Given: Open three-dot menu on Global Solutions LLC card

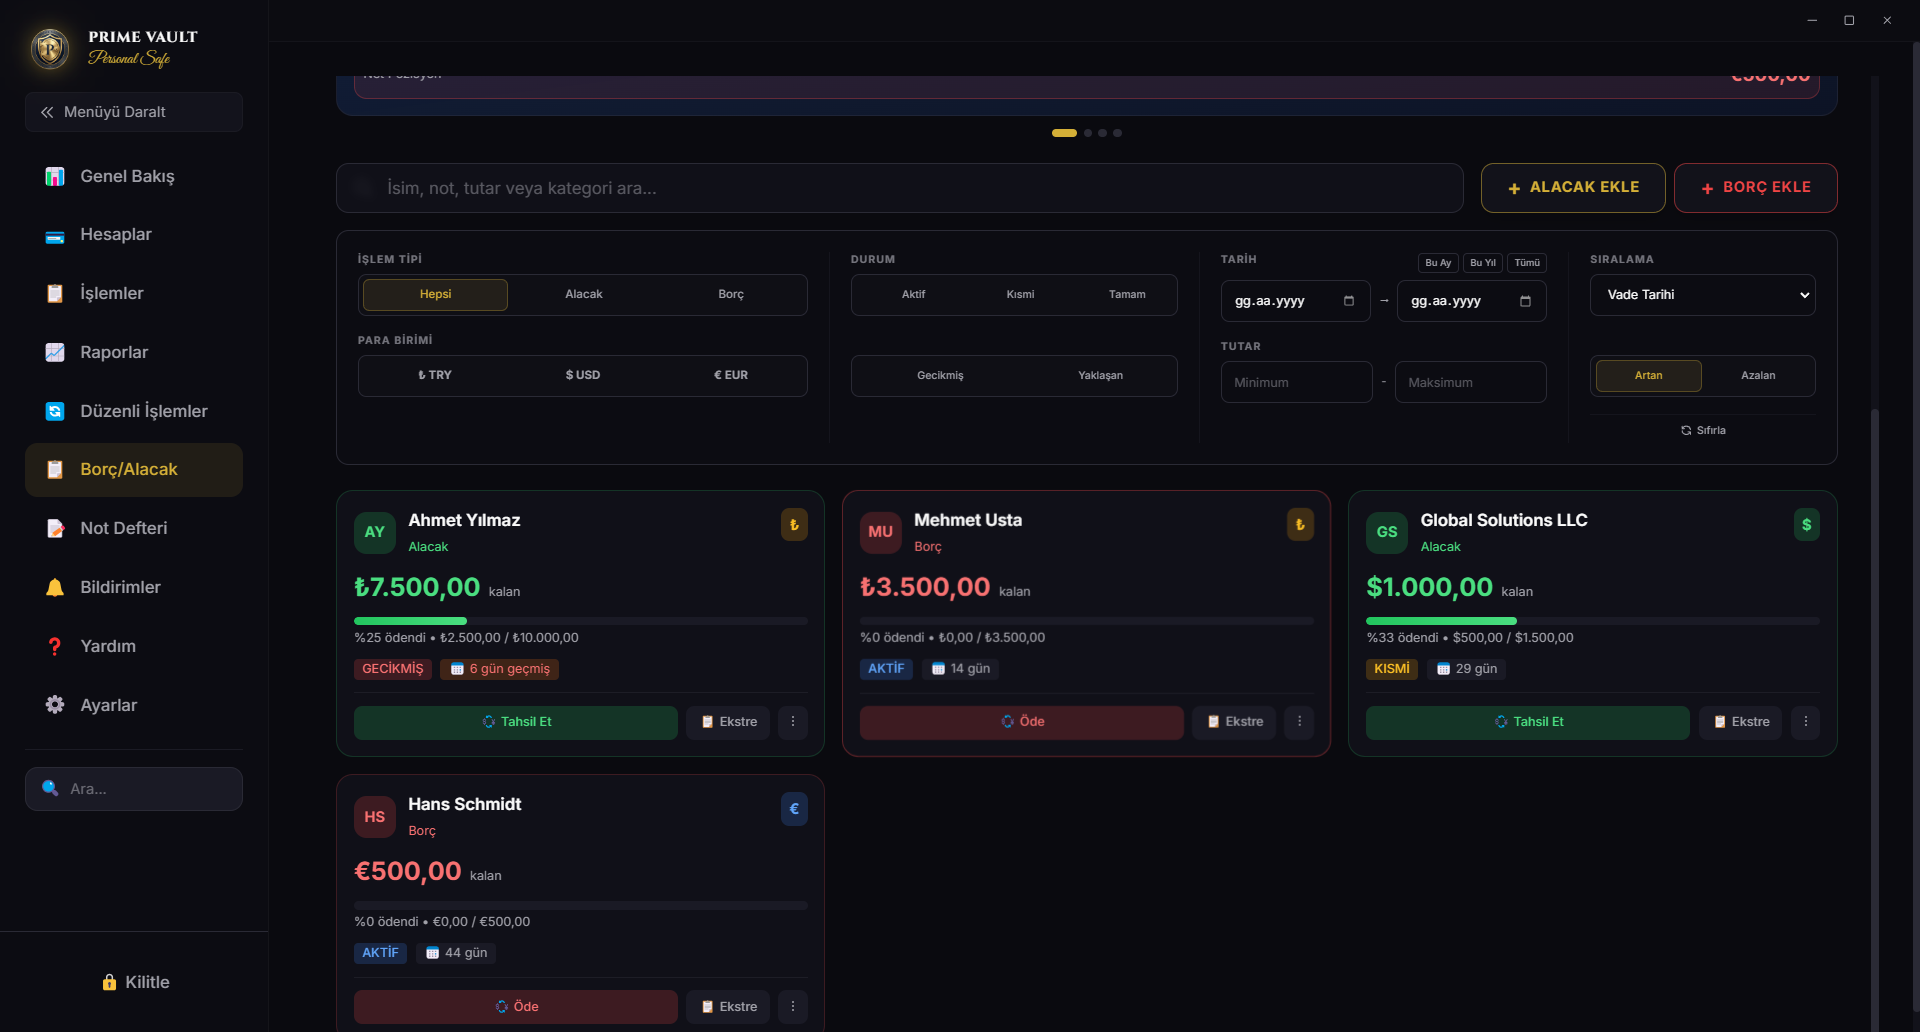Looking at the screenshot, I should [1805, 722].
